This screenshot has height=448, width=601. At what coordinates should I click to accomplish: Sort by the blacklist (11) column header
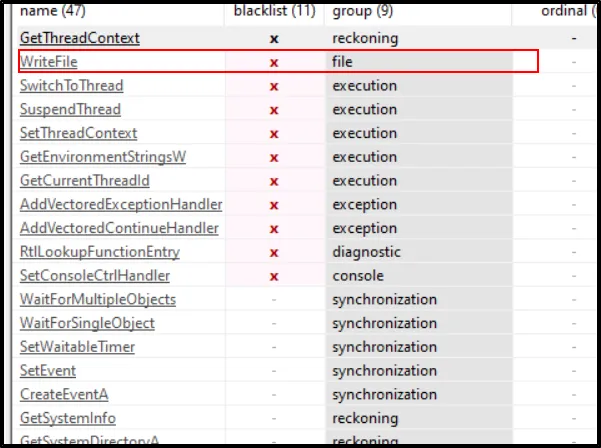point(273,12)
